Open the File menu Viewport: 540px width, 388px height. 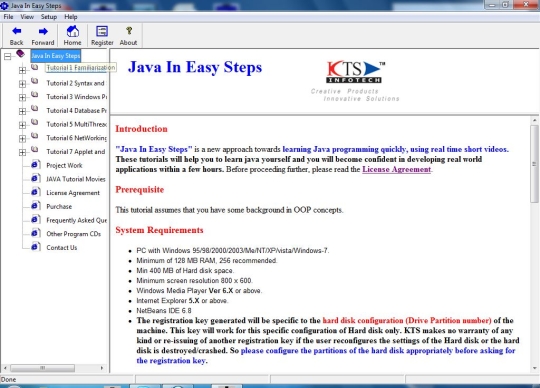8,17
